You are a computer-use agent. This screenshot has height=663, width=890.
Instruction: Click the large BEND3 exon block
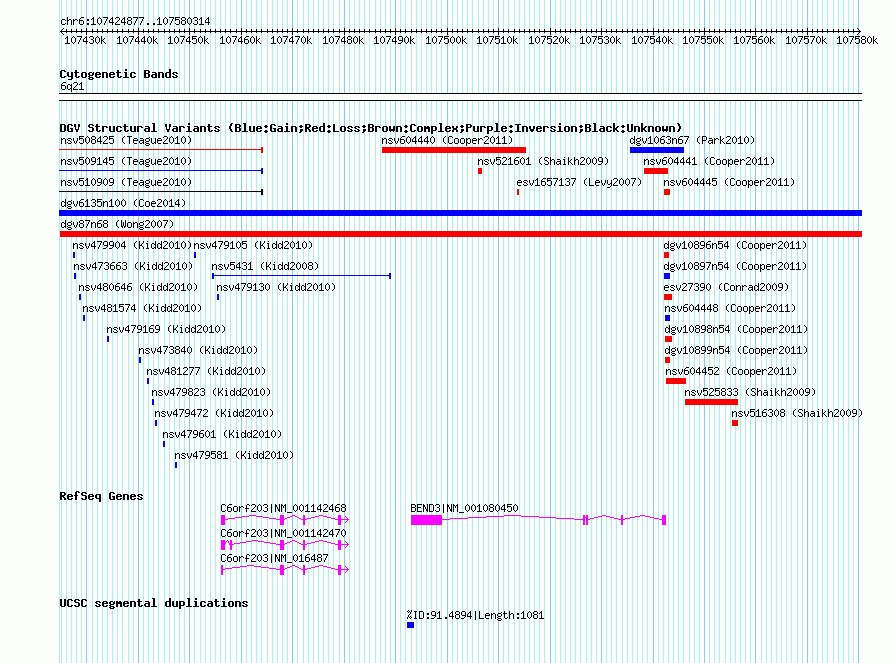[426, 520]
